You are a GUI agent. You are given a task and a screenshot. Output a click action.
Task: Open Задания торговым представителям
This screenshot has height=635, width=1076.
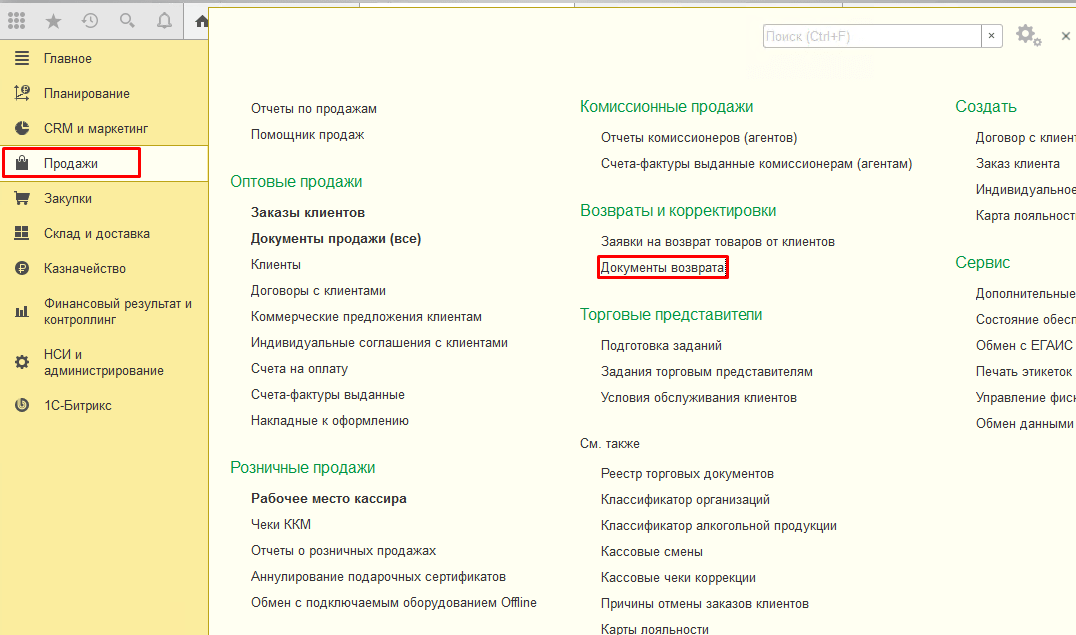[x=707, y=371]
